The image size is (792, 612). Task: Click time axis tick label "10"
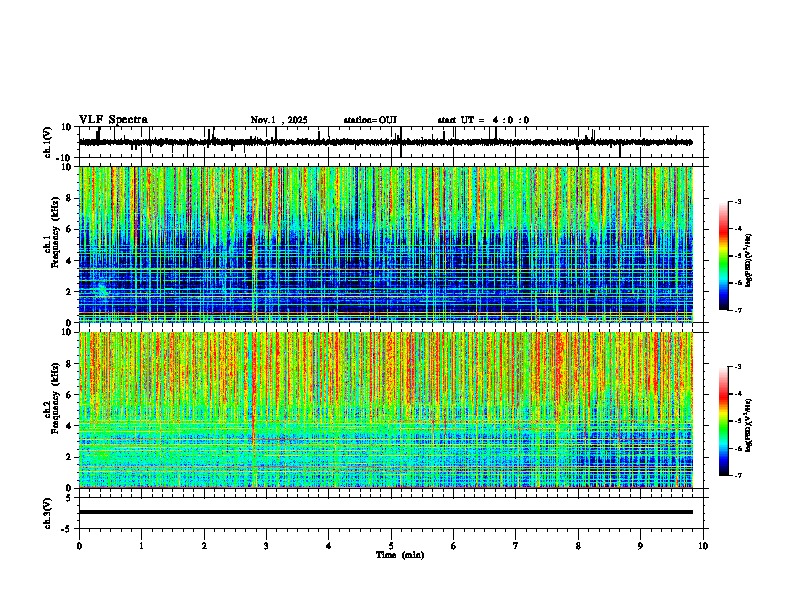[x=703, y=546]
